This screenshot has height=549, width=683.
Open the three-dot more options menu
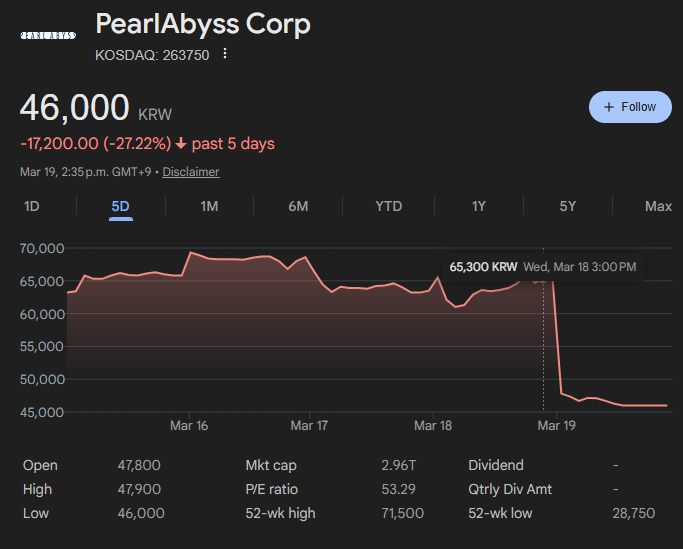click(x=224, y=54)
